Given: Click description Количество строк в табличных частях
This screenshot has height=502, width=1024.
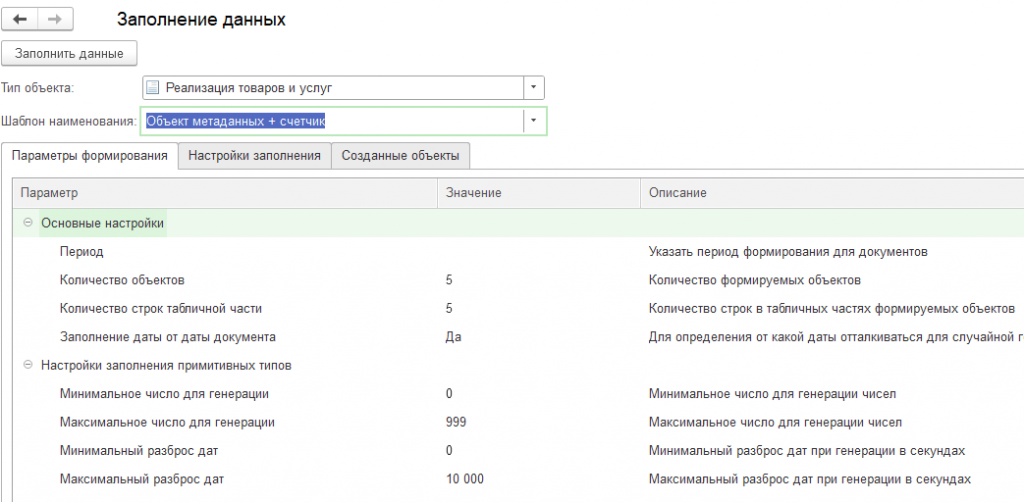Looking at the screenshot, I should click(x=832, y=309).
